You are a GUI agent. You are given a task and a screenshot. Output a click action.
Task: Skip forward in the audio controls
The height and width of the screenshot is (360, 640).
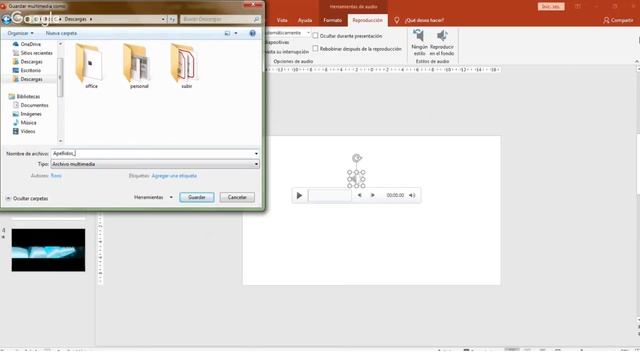(373, 196)
